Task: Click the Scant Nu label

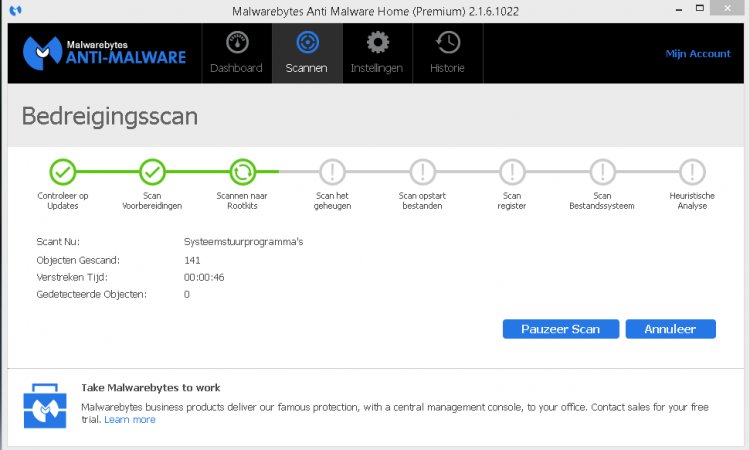Action: pos(58,241)
